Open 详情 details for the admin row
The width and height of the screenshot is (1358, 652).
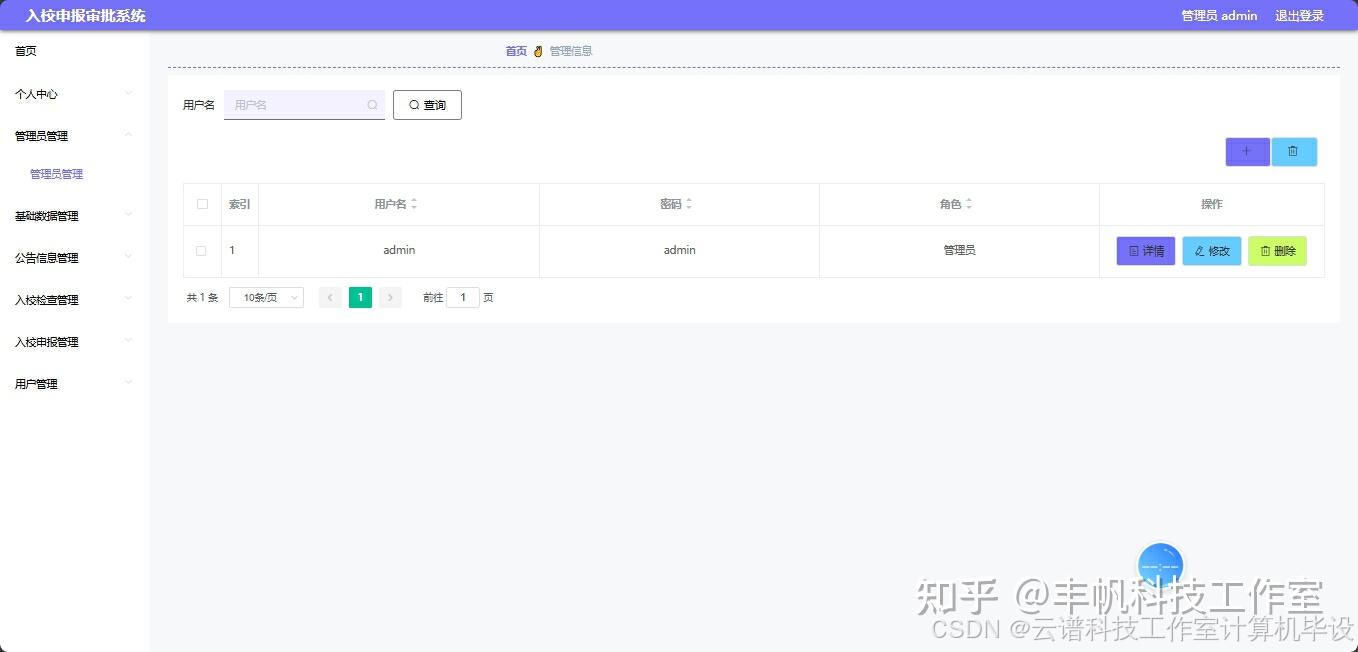pyautogui.click(x=1144, y=251)
